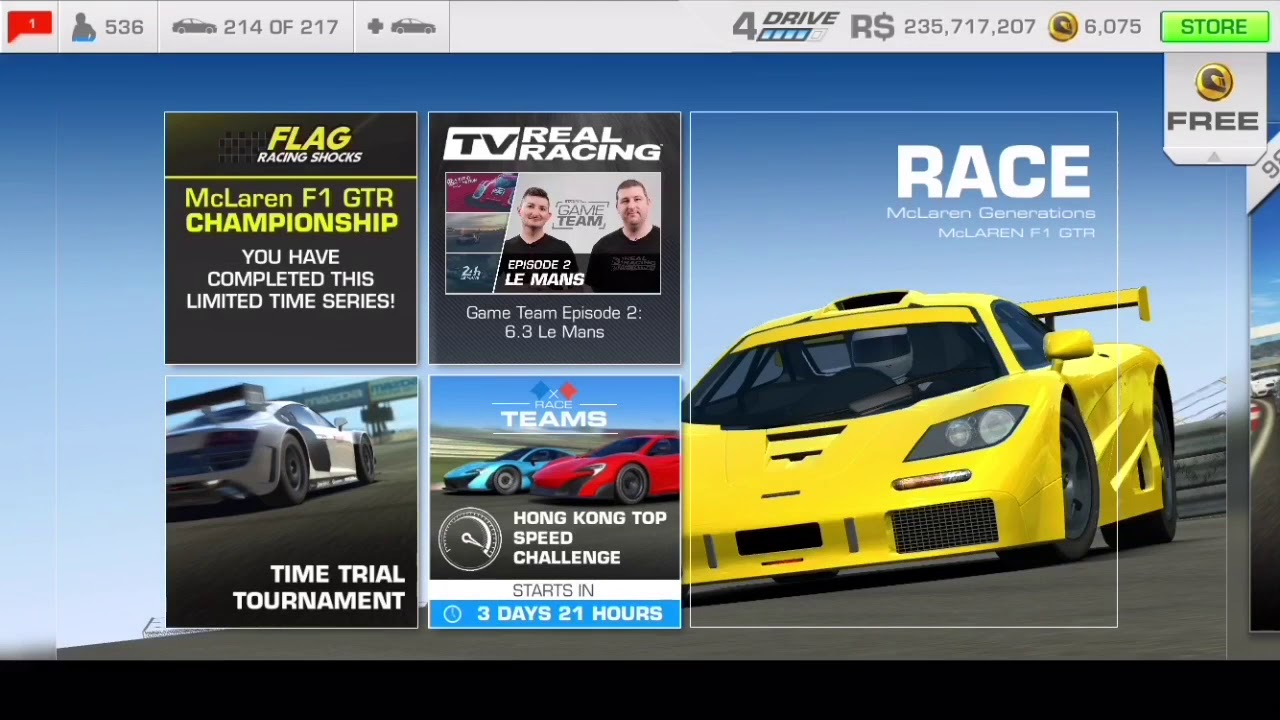Open the Time Trial Tournament tile
The width and height of the screenshot is (1280, 720).
tap(291, 502)
